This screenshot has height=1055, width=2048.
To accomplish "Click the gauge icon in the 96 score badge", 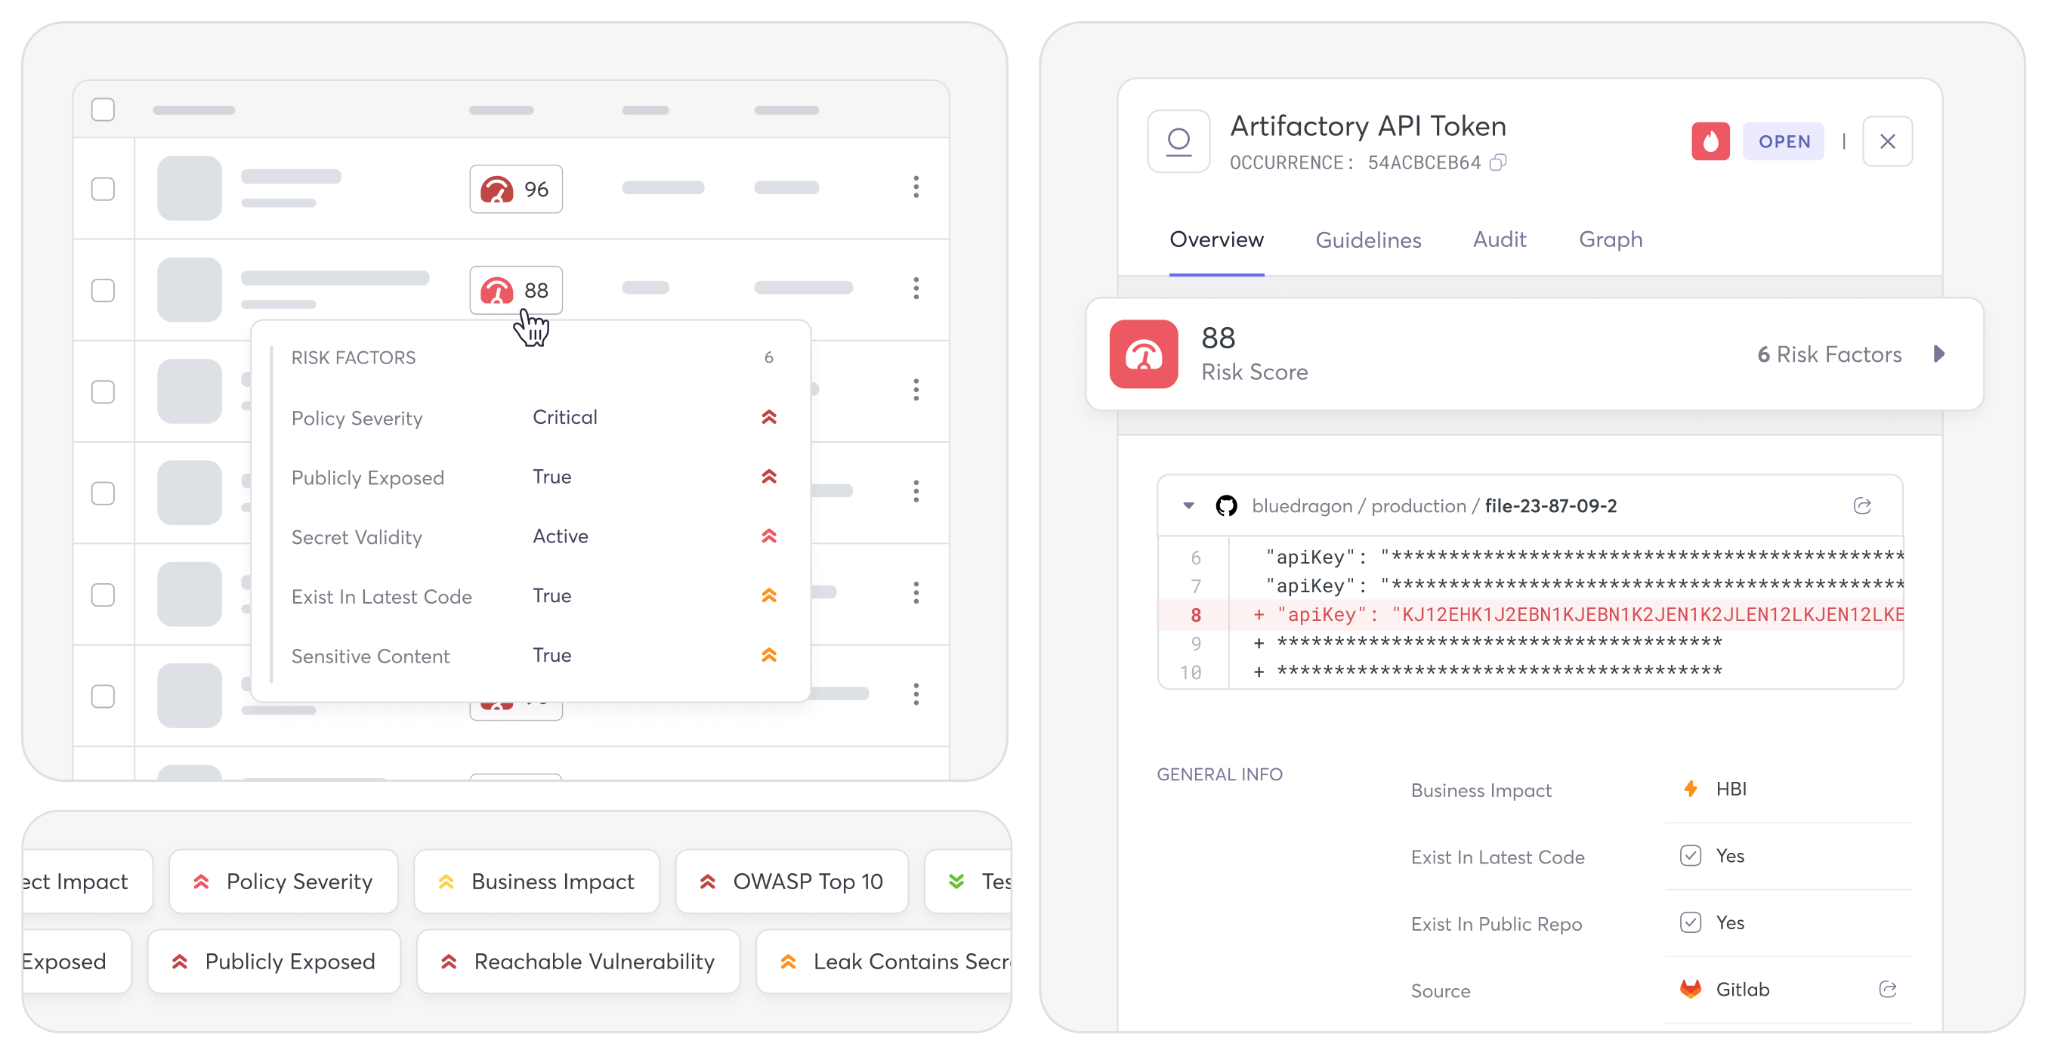I will 497,189.
